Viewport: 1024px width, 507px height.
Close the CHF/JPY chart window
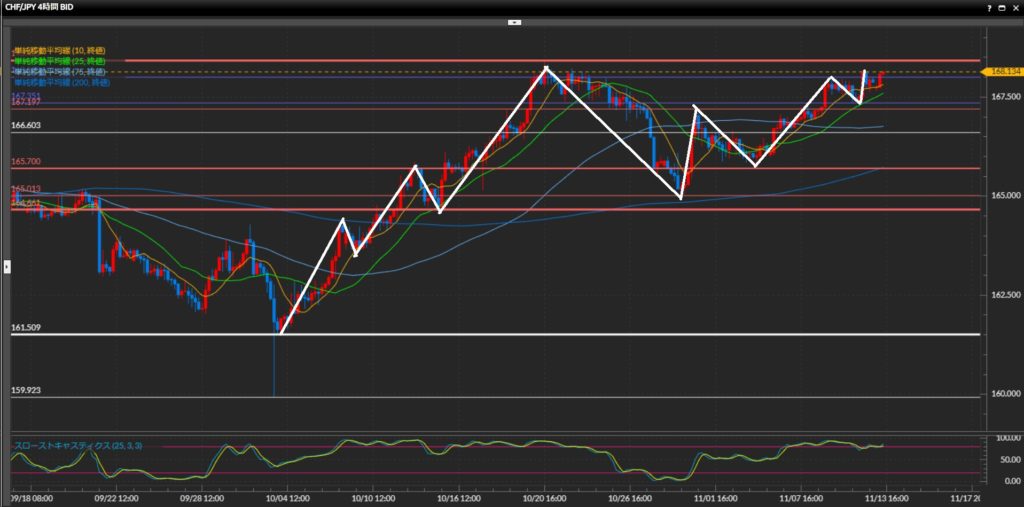pyautogui.click(x=1015, y=7)
